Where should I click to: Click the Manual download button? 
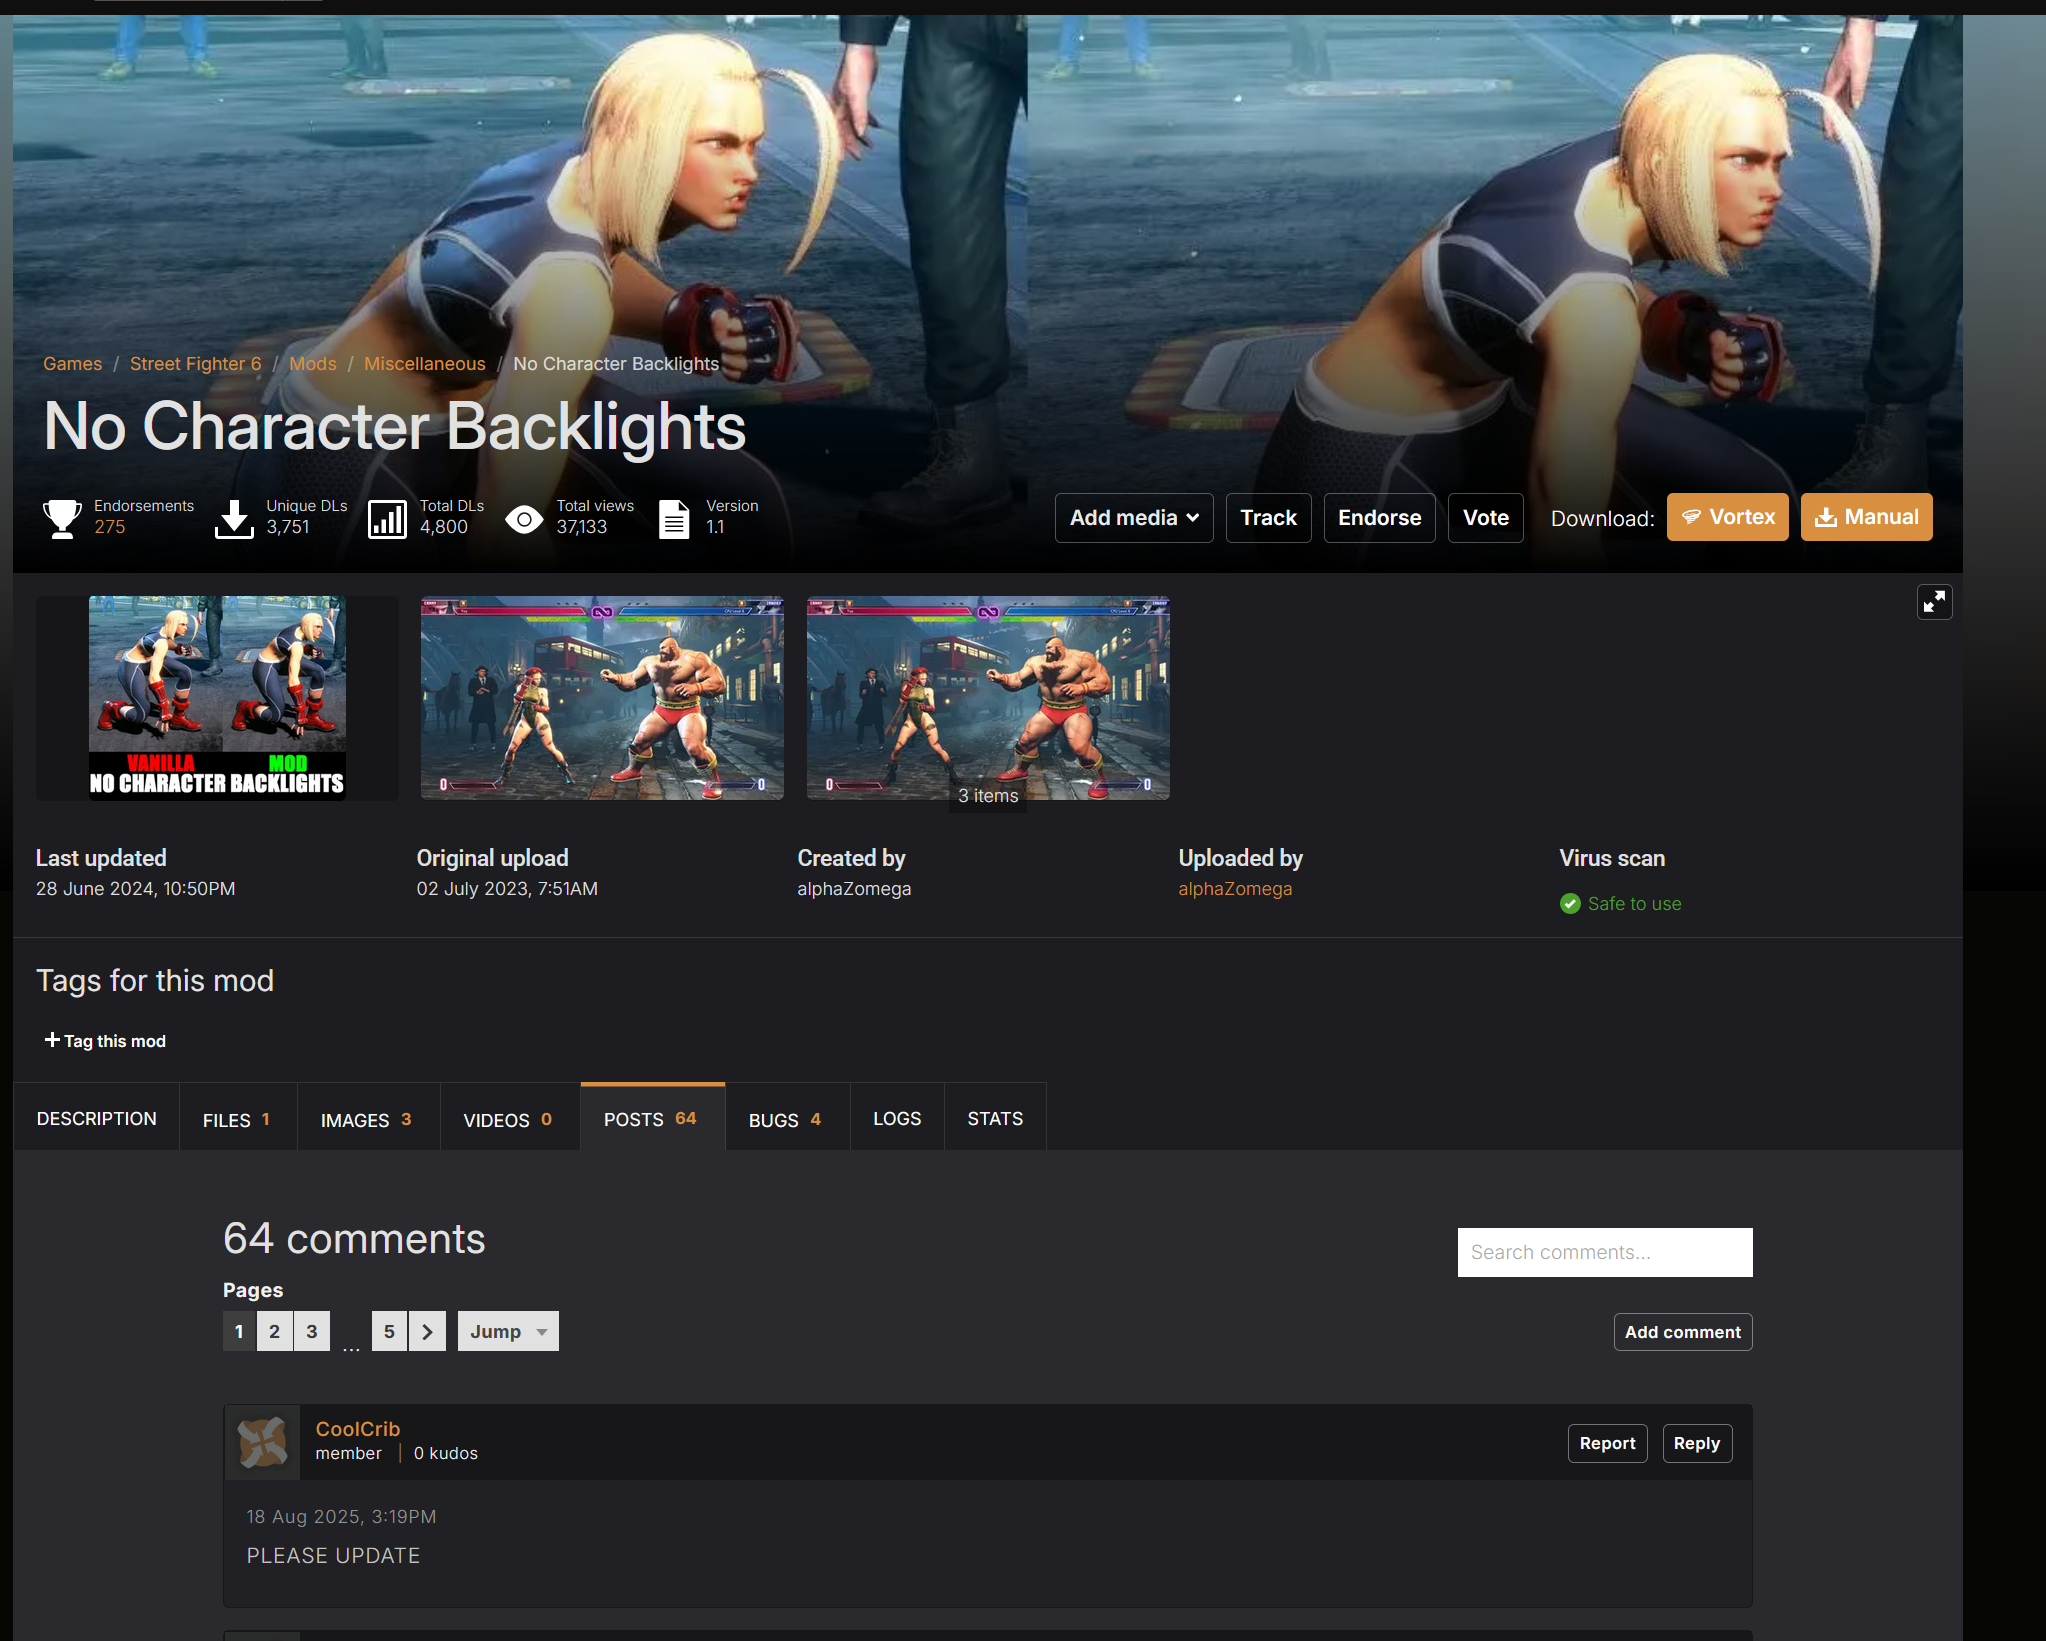tap(1866, 517)
